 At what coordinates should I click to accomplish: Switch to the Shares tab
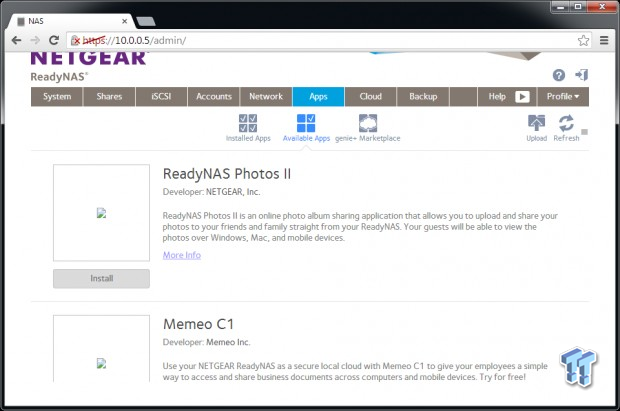point(109,97)
